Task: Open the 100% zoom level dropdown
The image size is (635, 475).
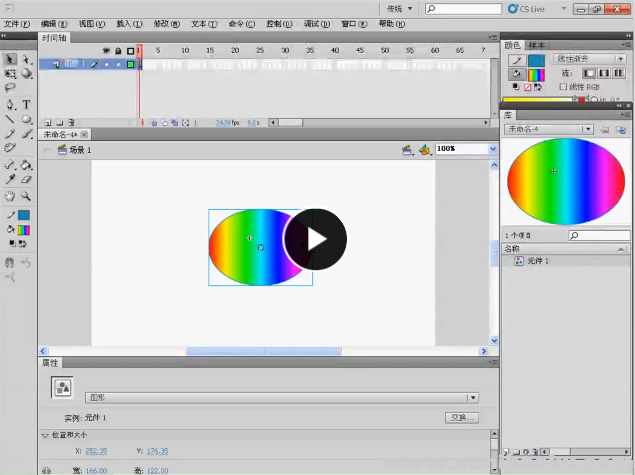Action: click(492, 149)
